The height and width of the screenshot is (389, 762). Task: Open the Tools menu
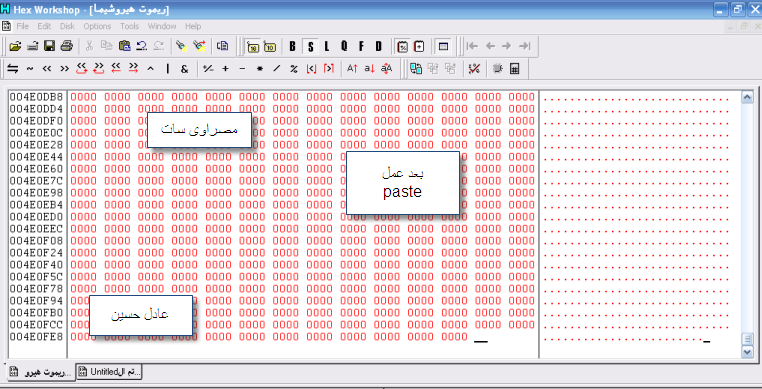click(x=129, y=26)
